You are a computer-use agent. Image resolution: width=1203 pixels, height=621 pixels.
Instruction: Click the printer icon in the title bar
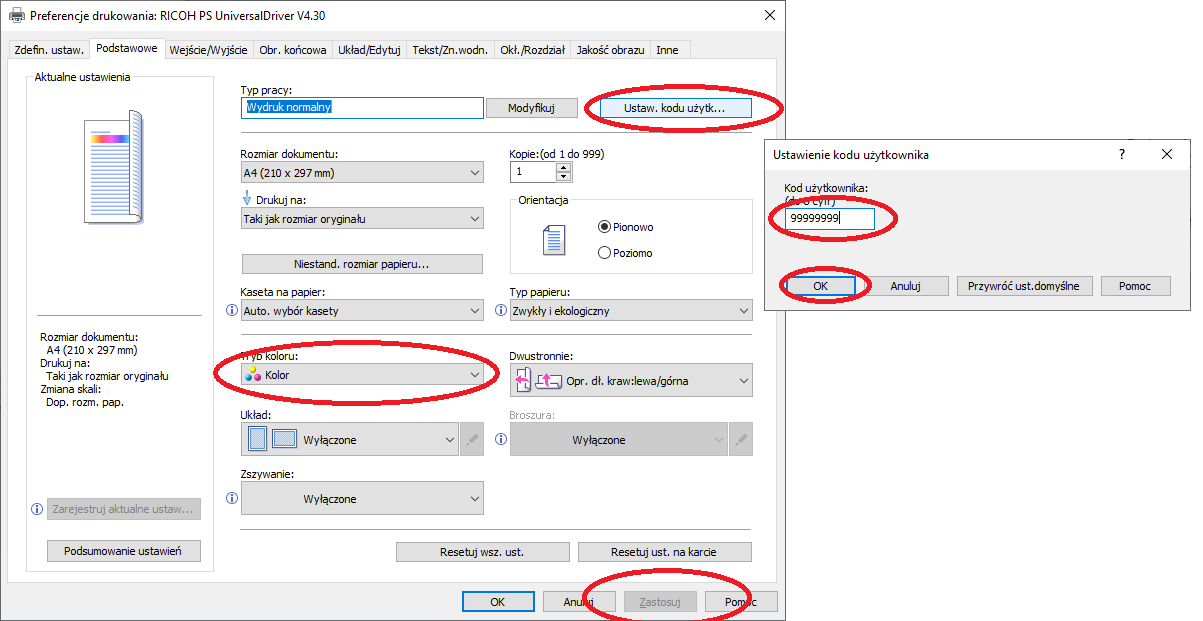point(17,16)
